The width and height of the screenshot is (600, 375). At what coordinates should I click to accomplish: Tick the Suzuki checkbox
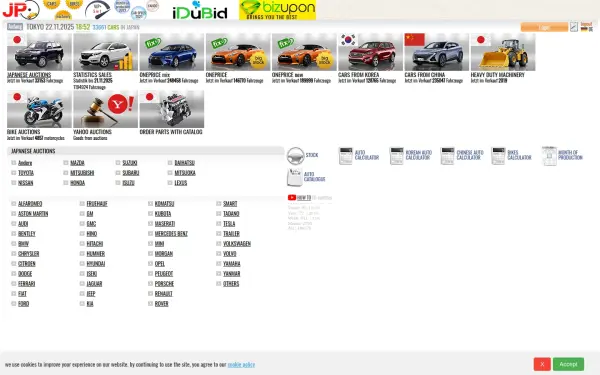coord(118,163)
